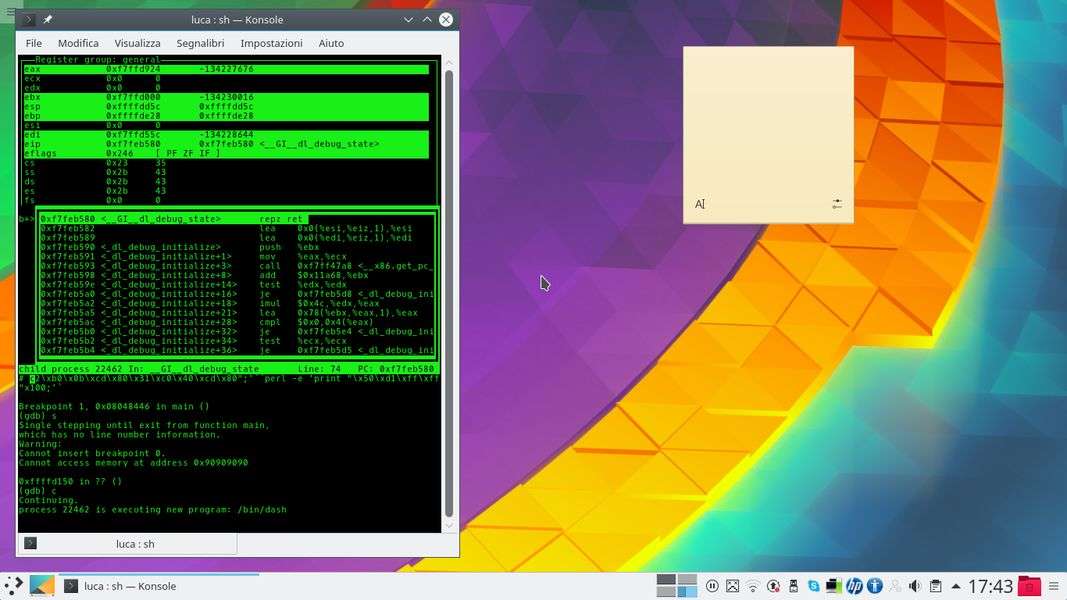Open the volume speaker tray icon

[914, 586]
